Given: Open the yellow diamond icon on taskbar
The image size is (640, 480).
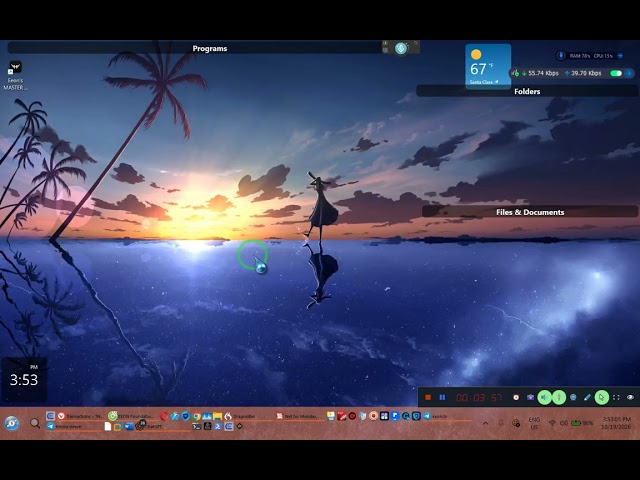Looking at the screenshot, I should click(x=239, y=427).
